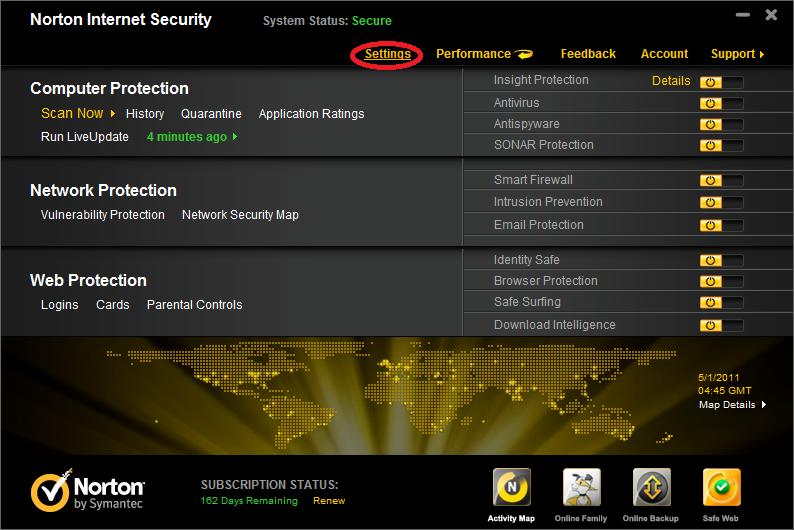Screen dimensions: 794x530
Task: Open the Account menu item
Action: pos(664,54)
